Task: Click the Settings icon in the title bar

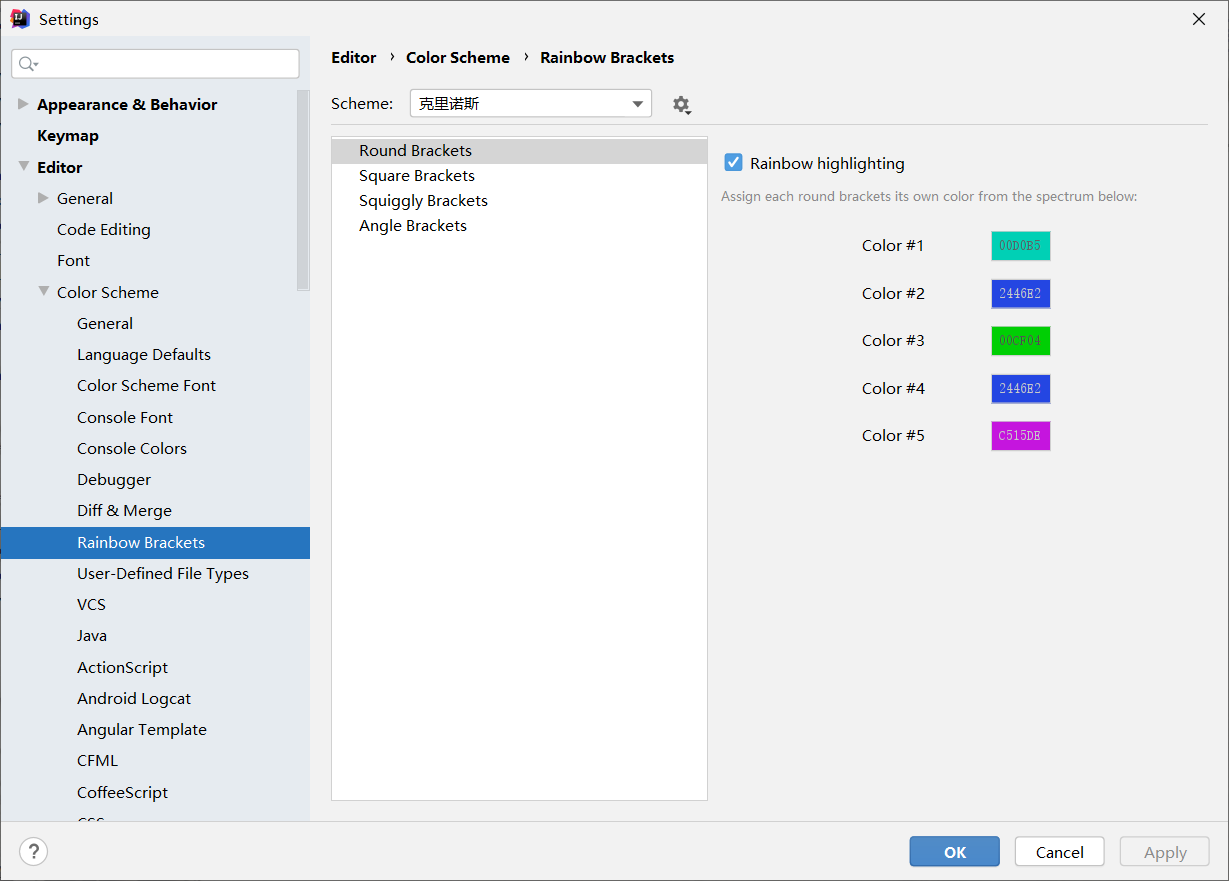Action: point(19,18)
